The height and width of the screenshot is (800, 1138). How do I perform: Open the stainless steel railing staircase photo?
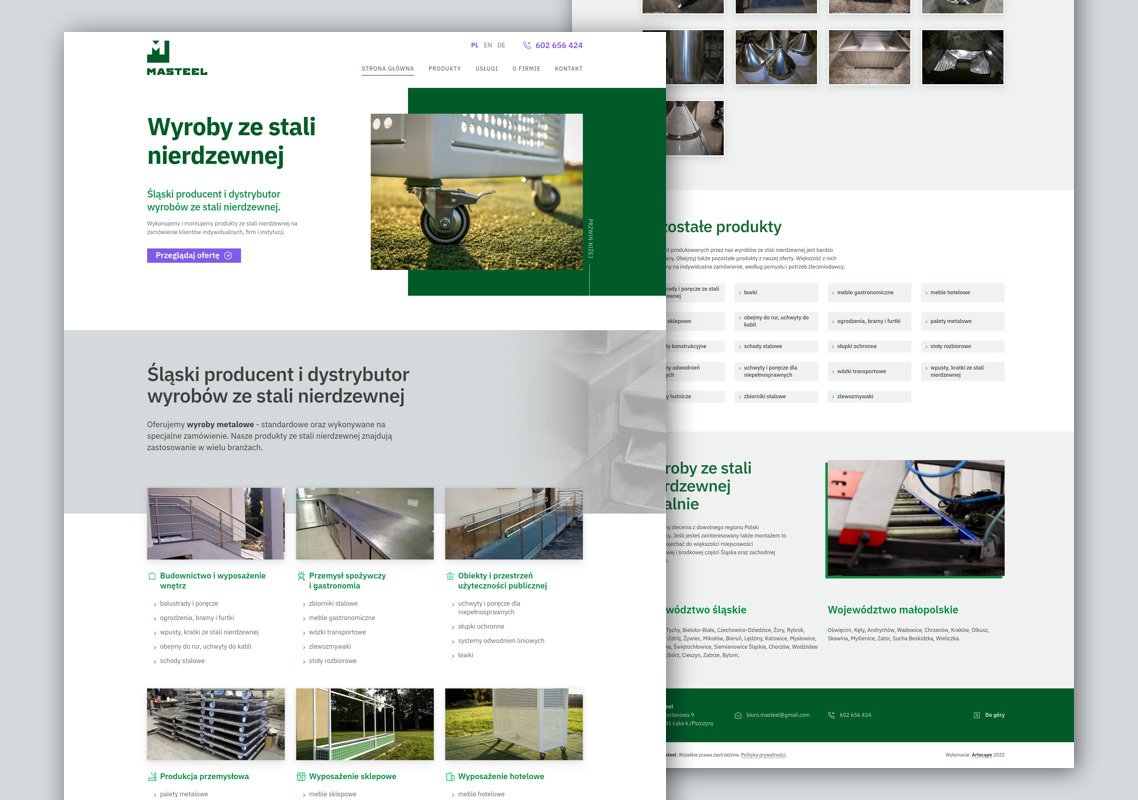215,523
